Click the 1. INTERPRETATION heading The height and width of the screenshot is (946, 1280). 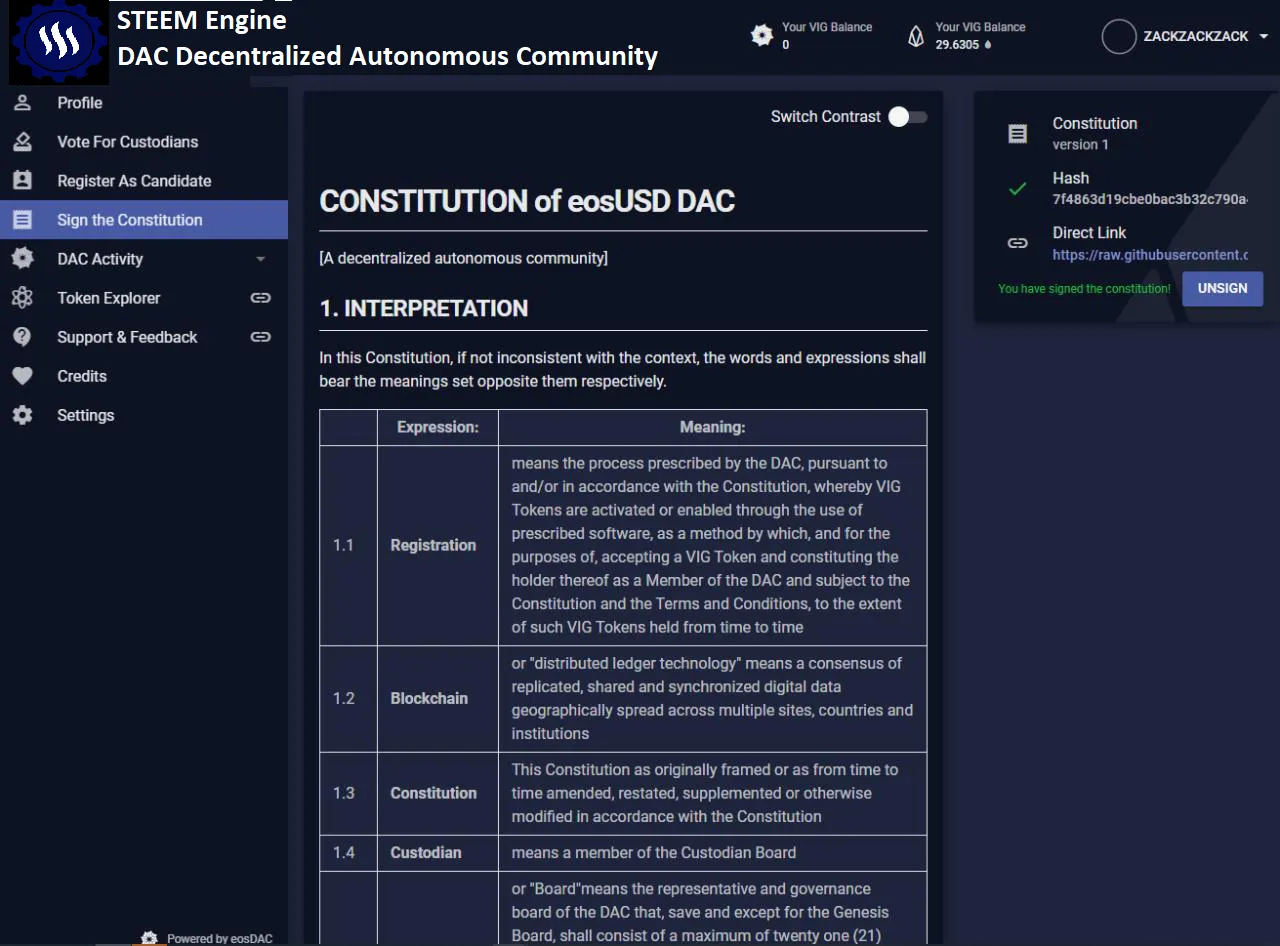coord(424,308)
